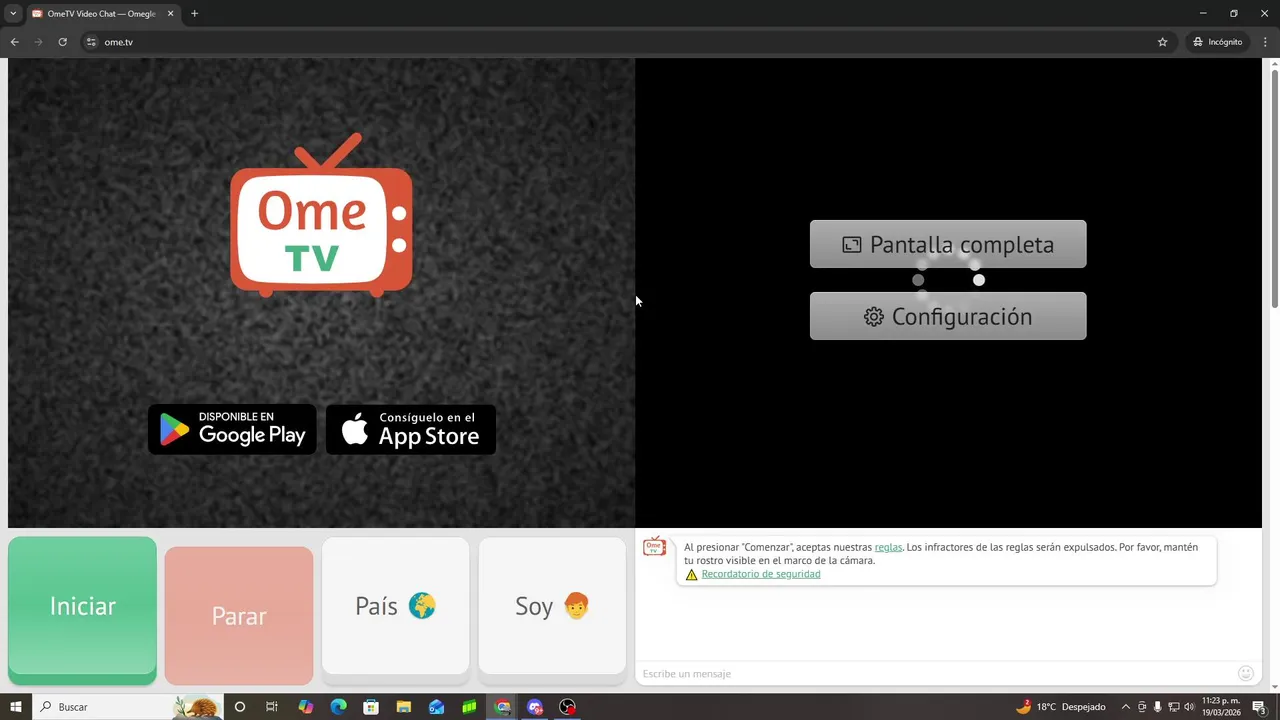
Task: View site information icon in address bar
Action: (91, 42)
